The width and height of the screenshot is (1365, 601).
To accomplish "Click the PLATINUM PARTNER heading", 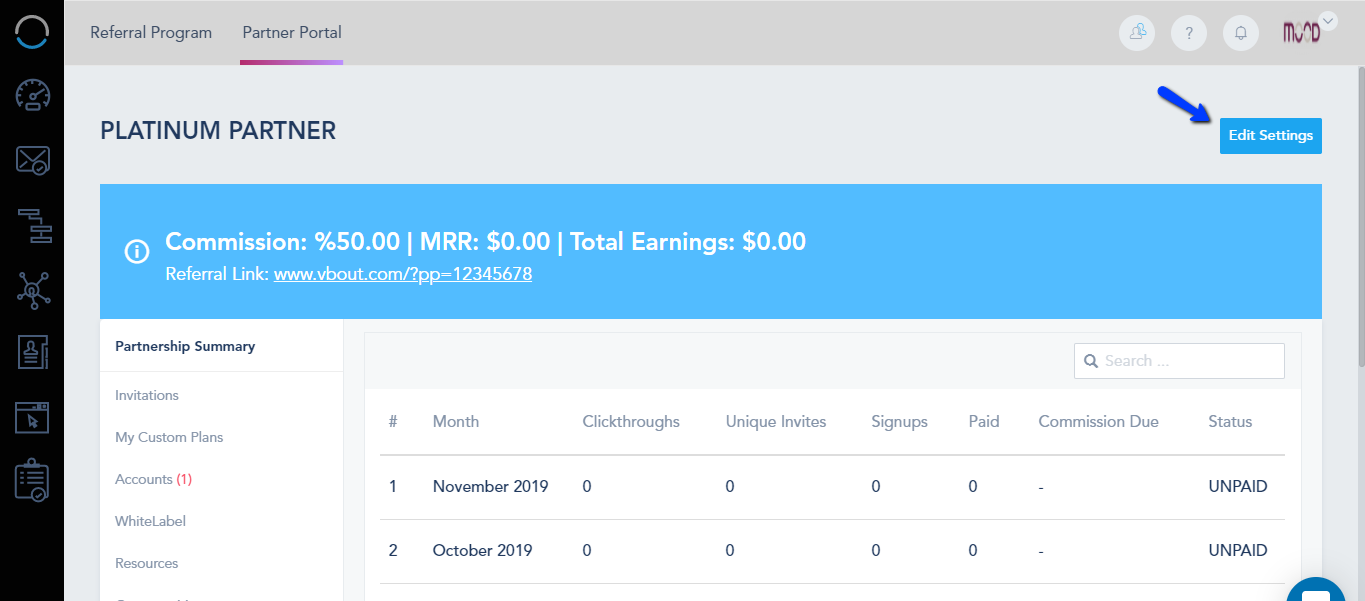I will click(x=218, y=130).
